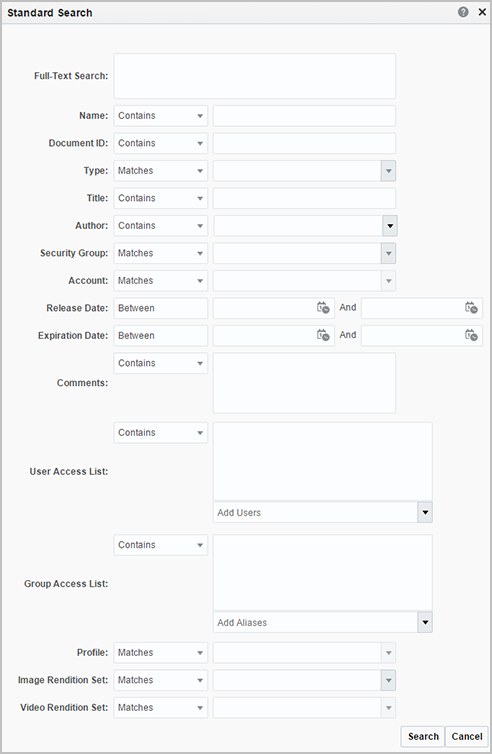Expand the Video Rendition Set value list

(x=389, y=707)
